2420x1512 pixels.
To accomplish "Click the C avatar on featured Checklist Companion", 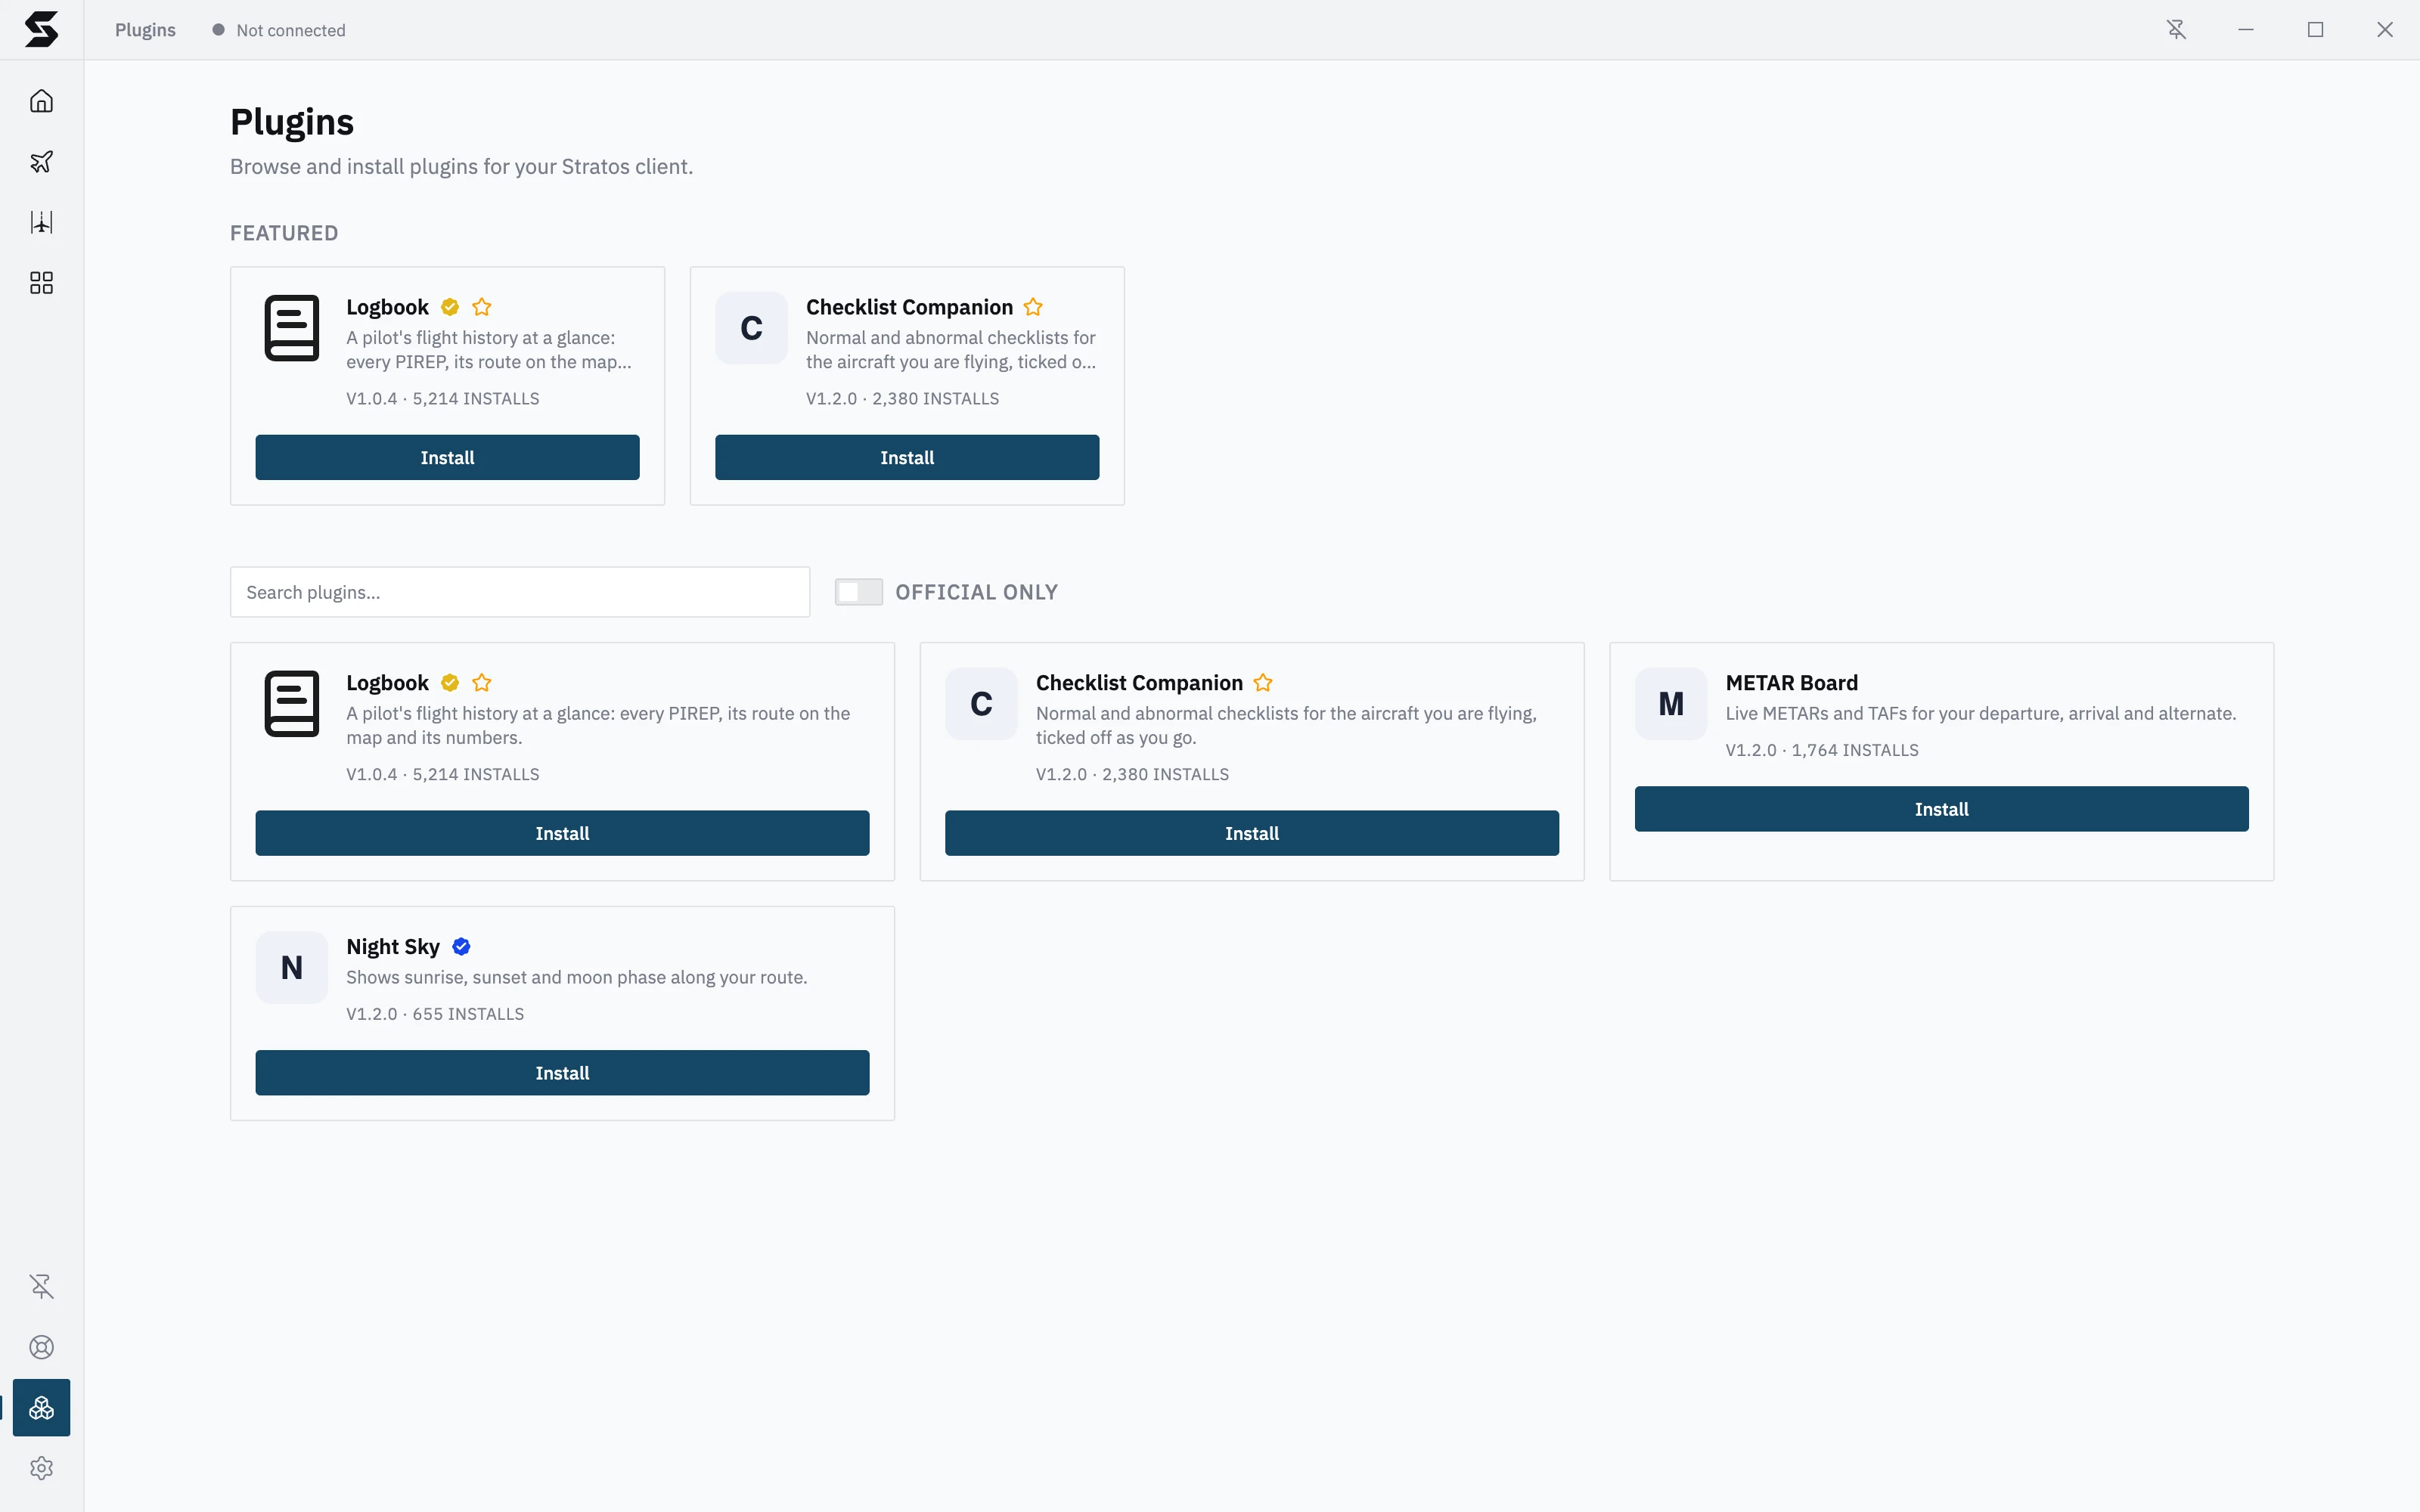I will [751, 328].
